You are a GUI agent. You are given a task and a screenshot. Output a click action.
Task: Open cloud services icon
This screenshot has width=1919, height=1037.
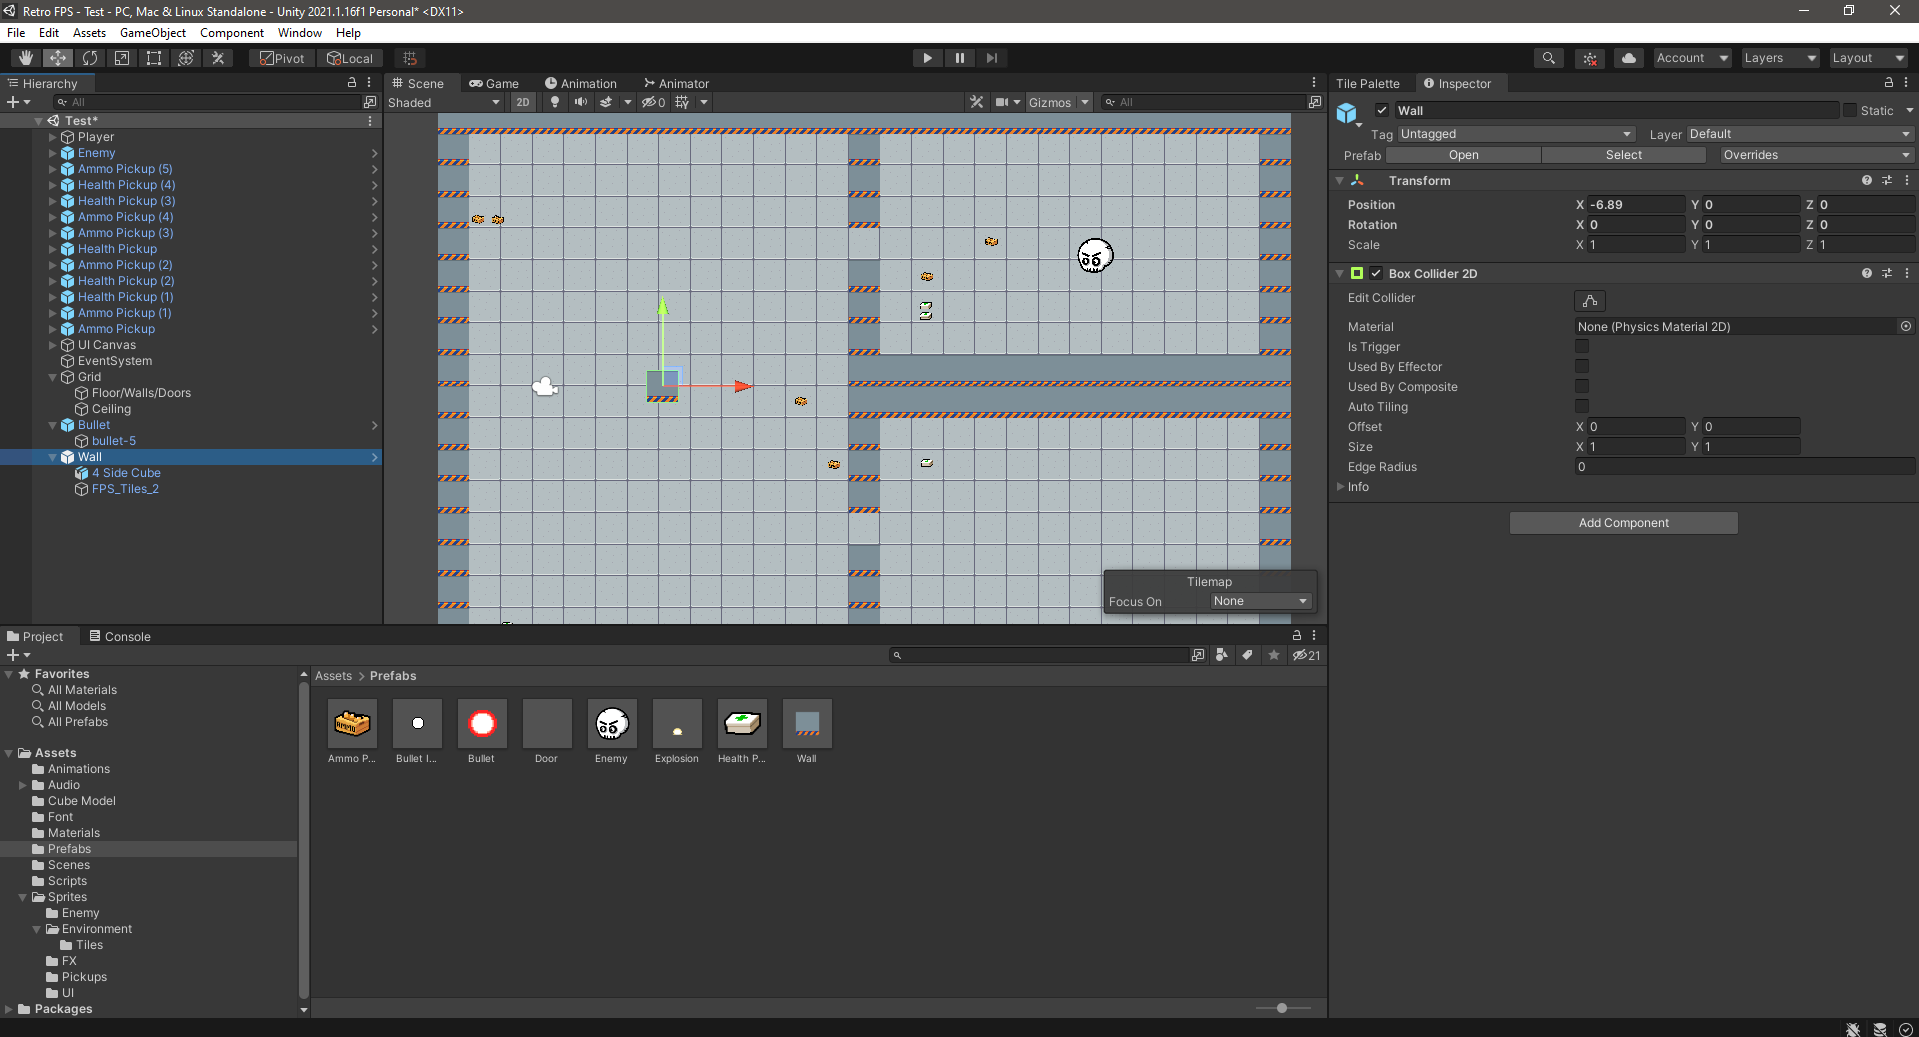(1629, 58)
